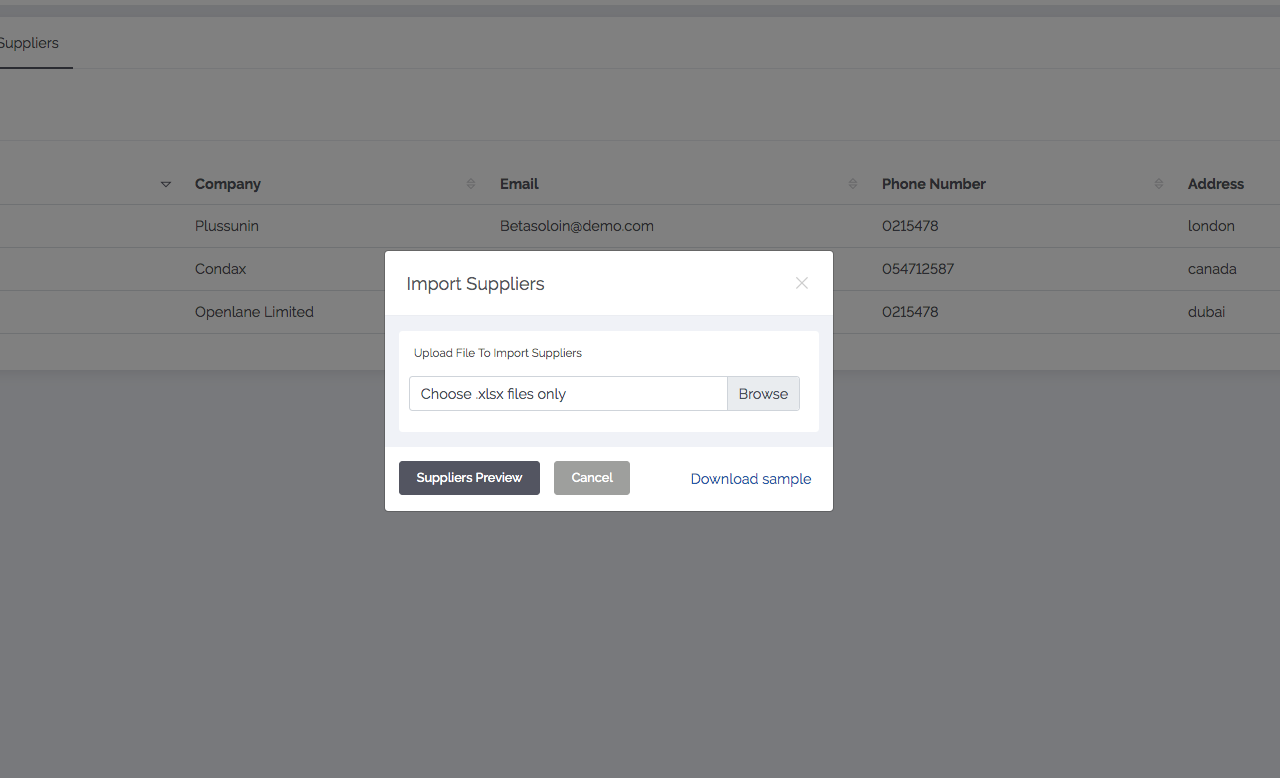Select the canada address cell
This screenshot has width=1280, height=778.
(1212, 269)
